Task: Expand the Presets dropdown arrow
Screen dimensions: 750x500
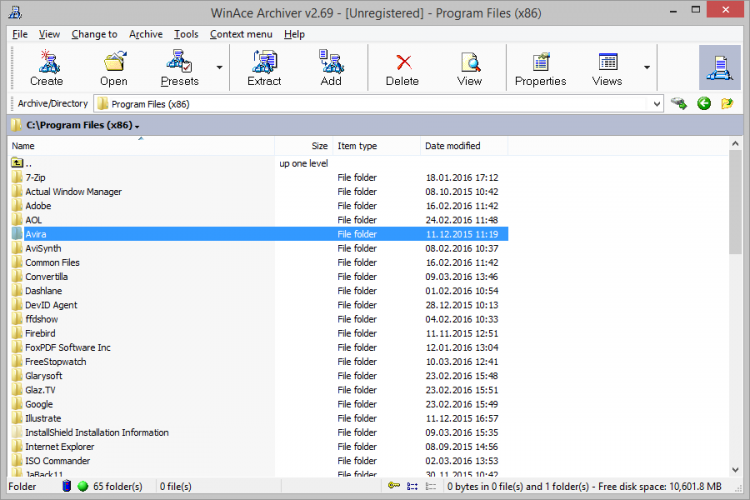Action: [x=220, y=67]
